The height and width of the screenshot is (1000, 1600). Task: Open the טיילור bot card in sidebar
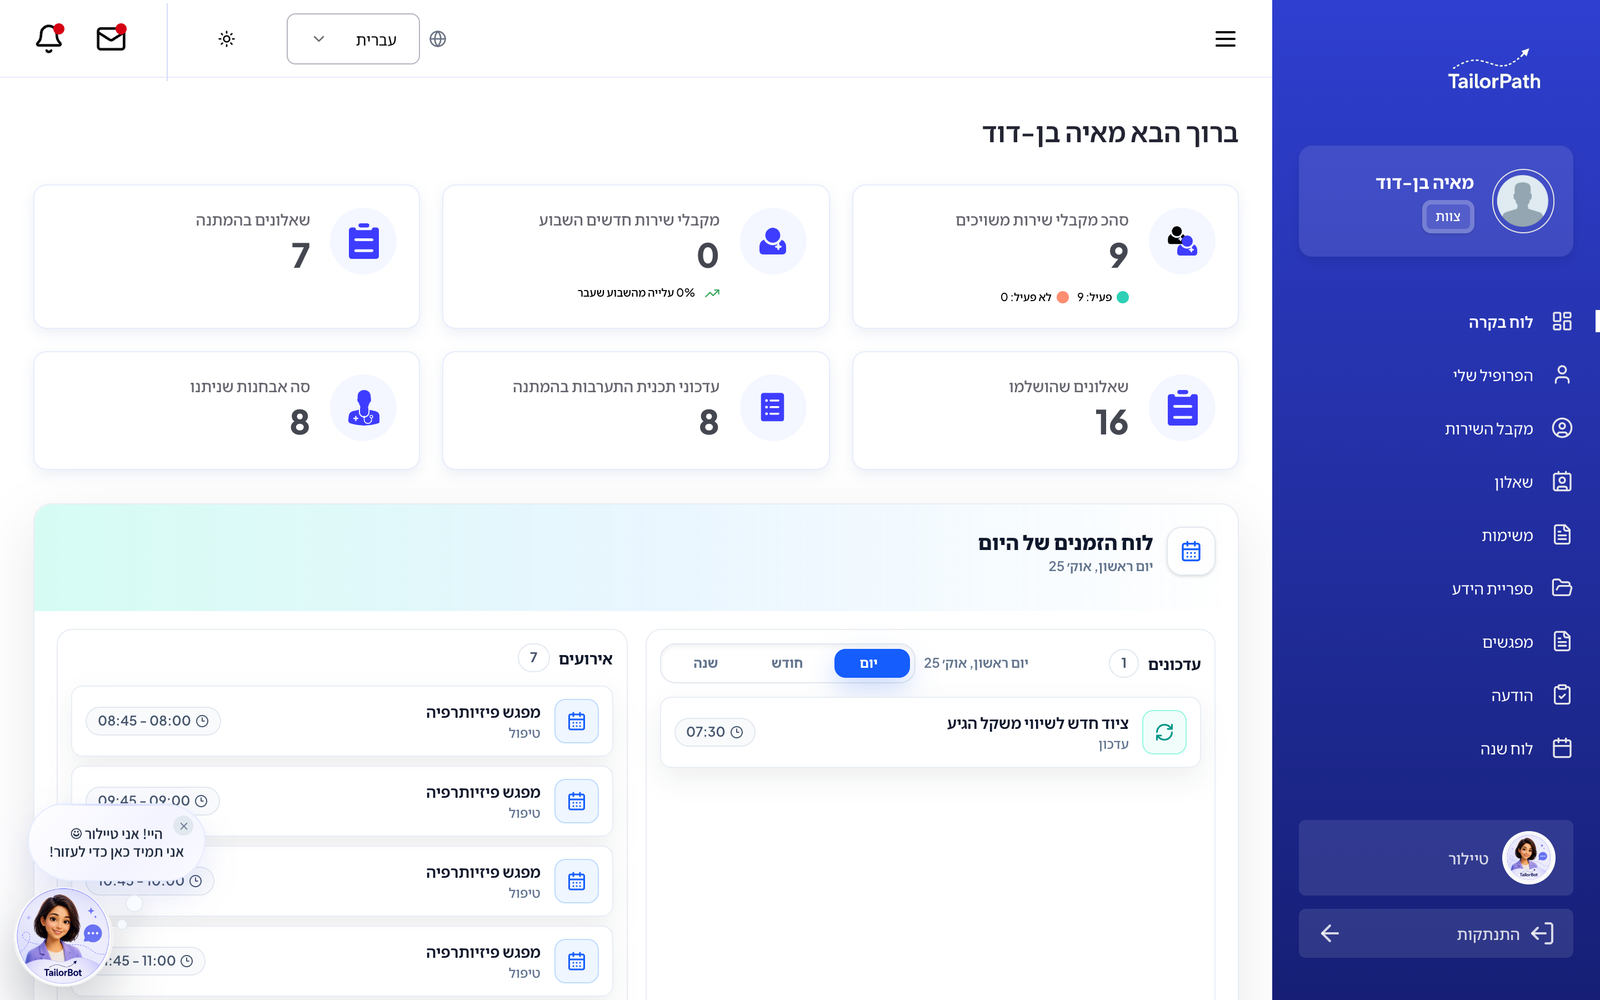pyautogui.click(x=1436, y=858)
